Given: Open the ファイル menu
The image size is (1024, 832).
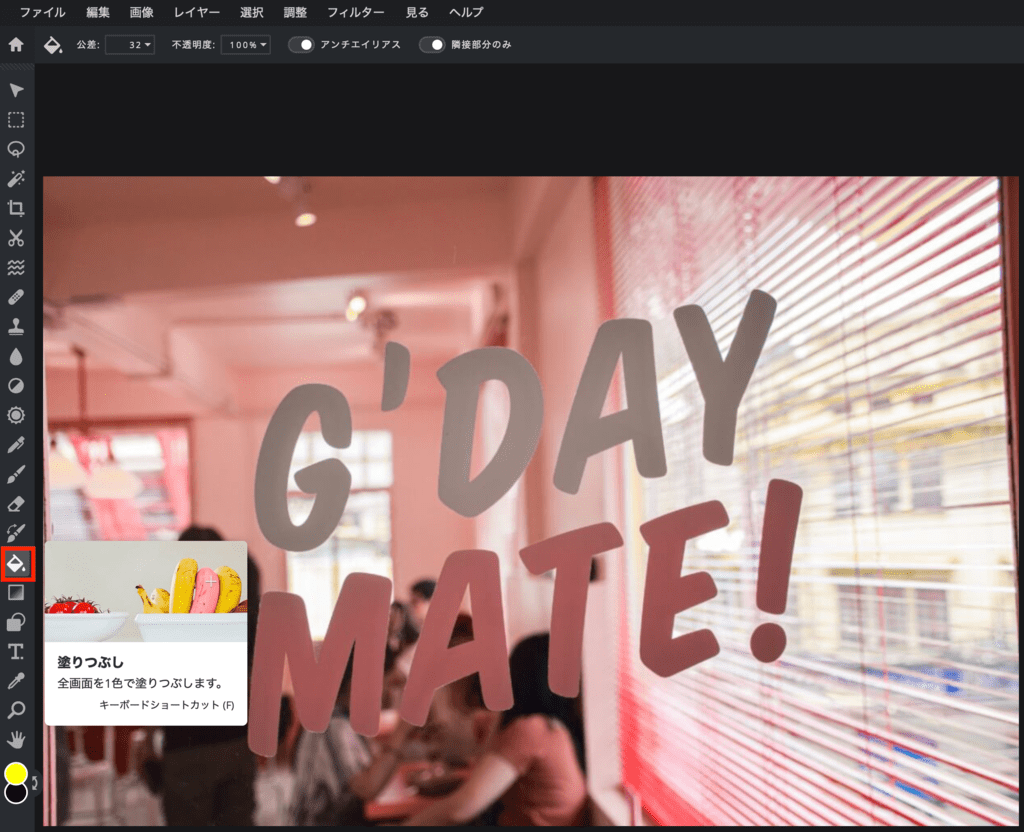Looking at the screenshot, I should 43,13.
